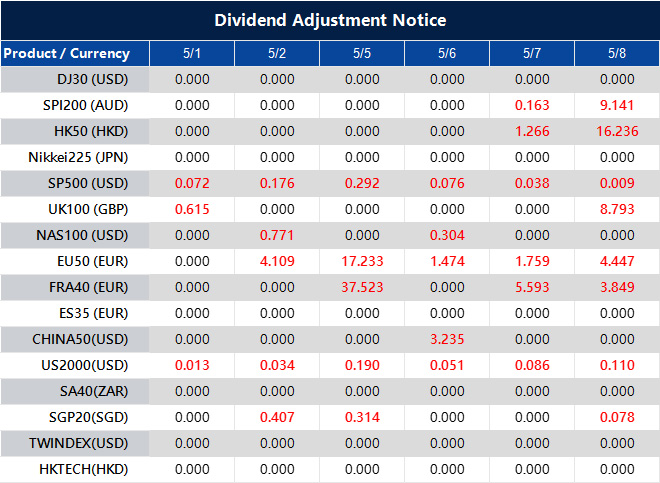This screenshot has height=483, width=660.
Task: Click the Dividend Adjustment Notice title
Action: click(x=330, y=20)
